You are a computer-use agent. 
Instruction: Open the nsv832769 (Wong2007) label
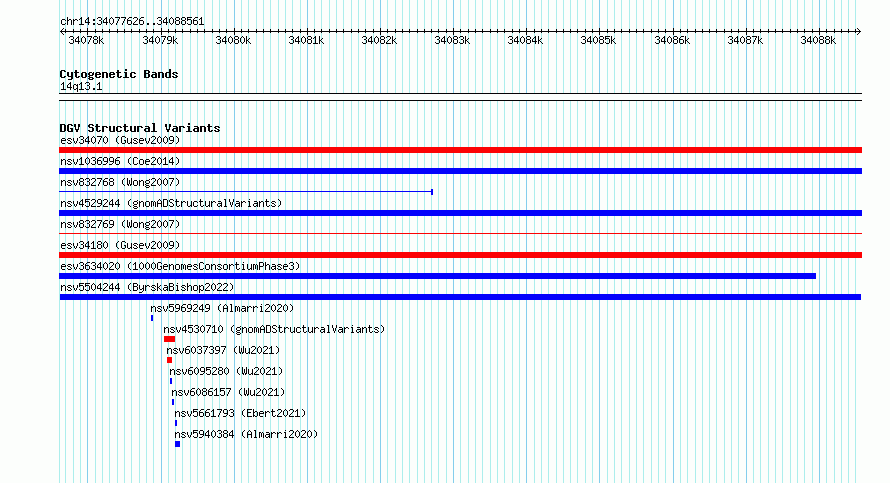(x=120, y=224)
